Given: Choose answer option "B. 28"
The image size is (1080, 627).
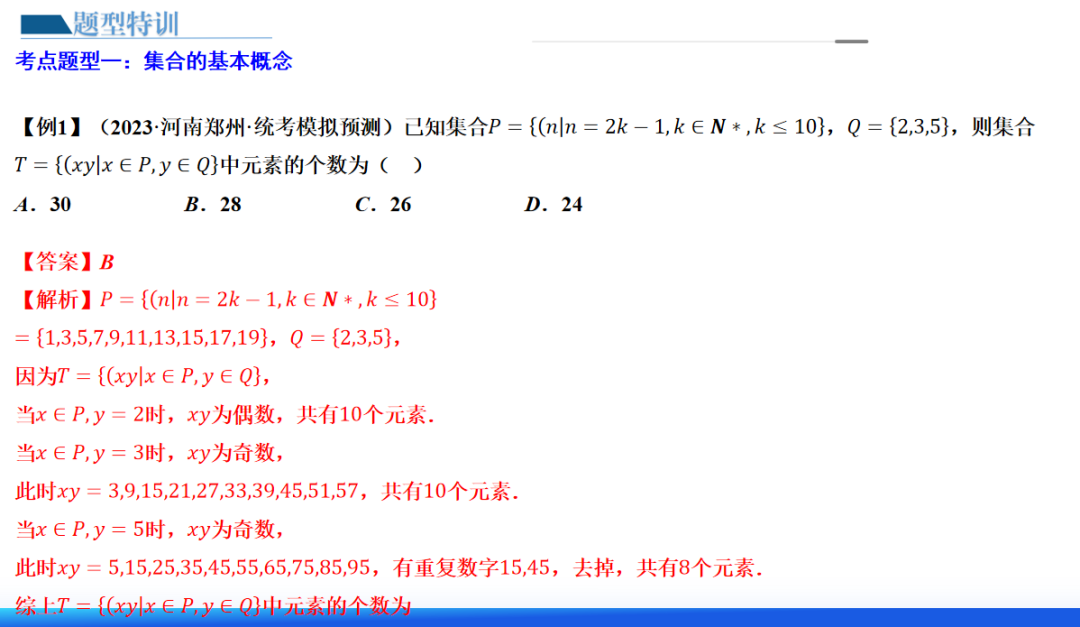Looking at the screenshot, I should [x=213, y=205].
